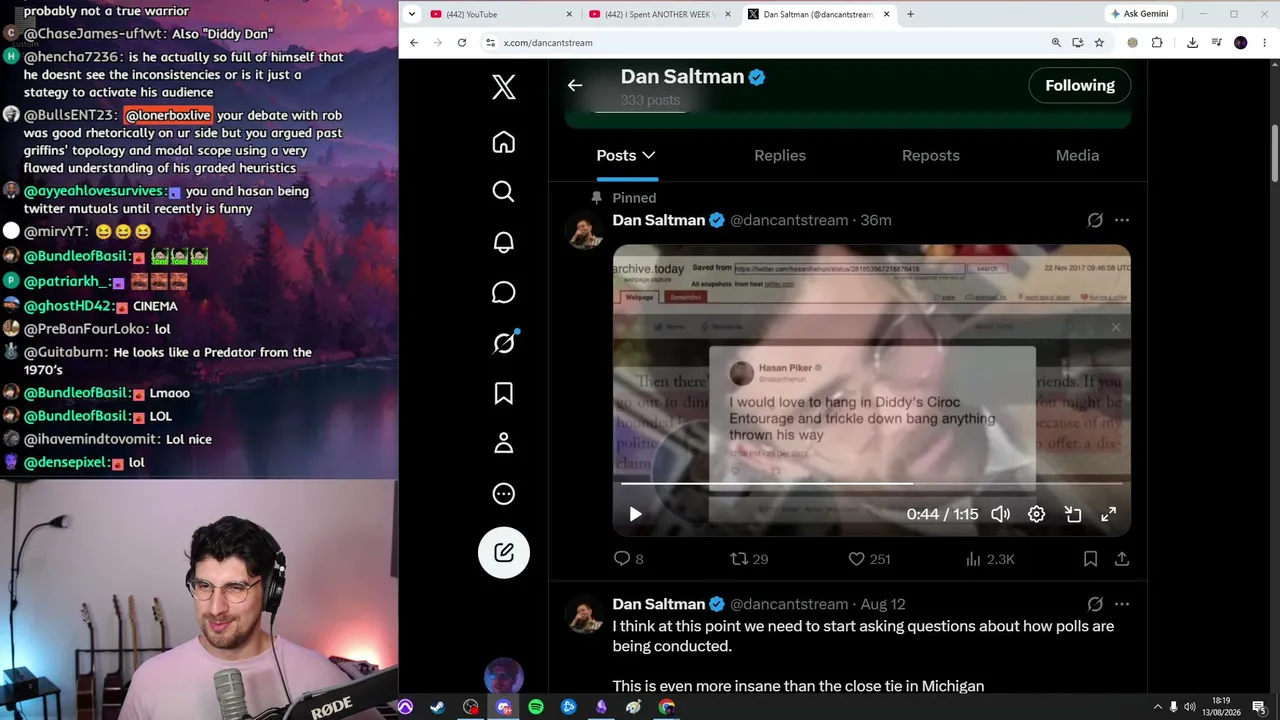Switch to the Replies tab
This screenshot has height=720, width=1280.
click(x=780, y=155)
